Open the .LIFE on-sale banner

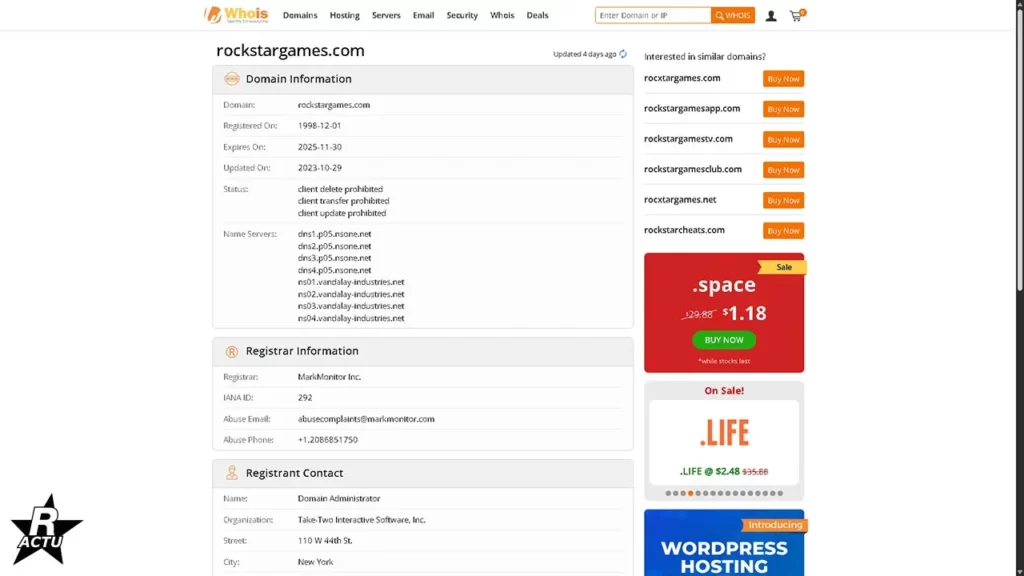pyautogui.click(x=724, y=441)
